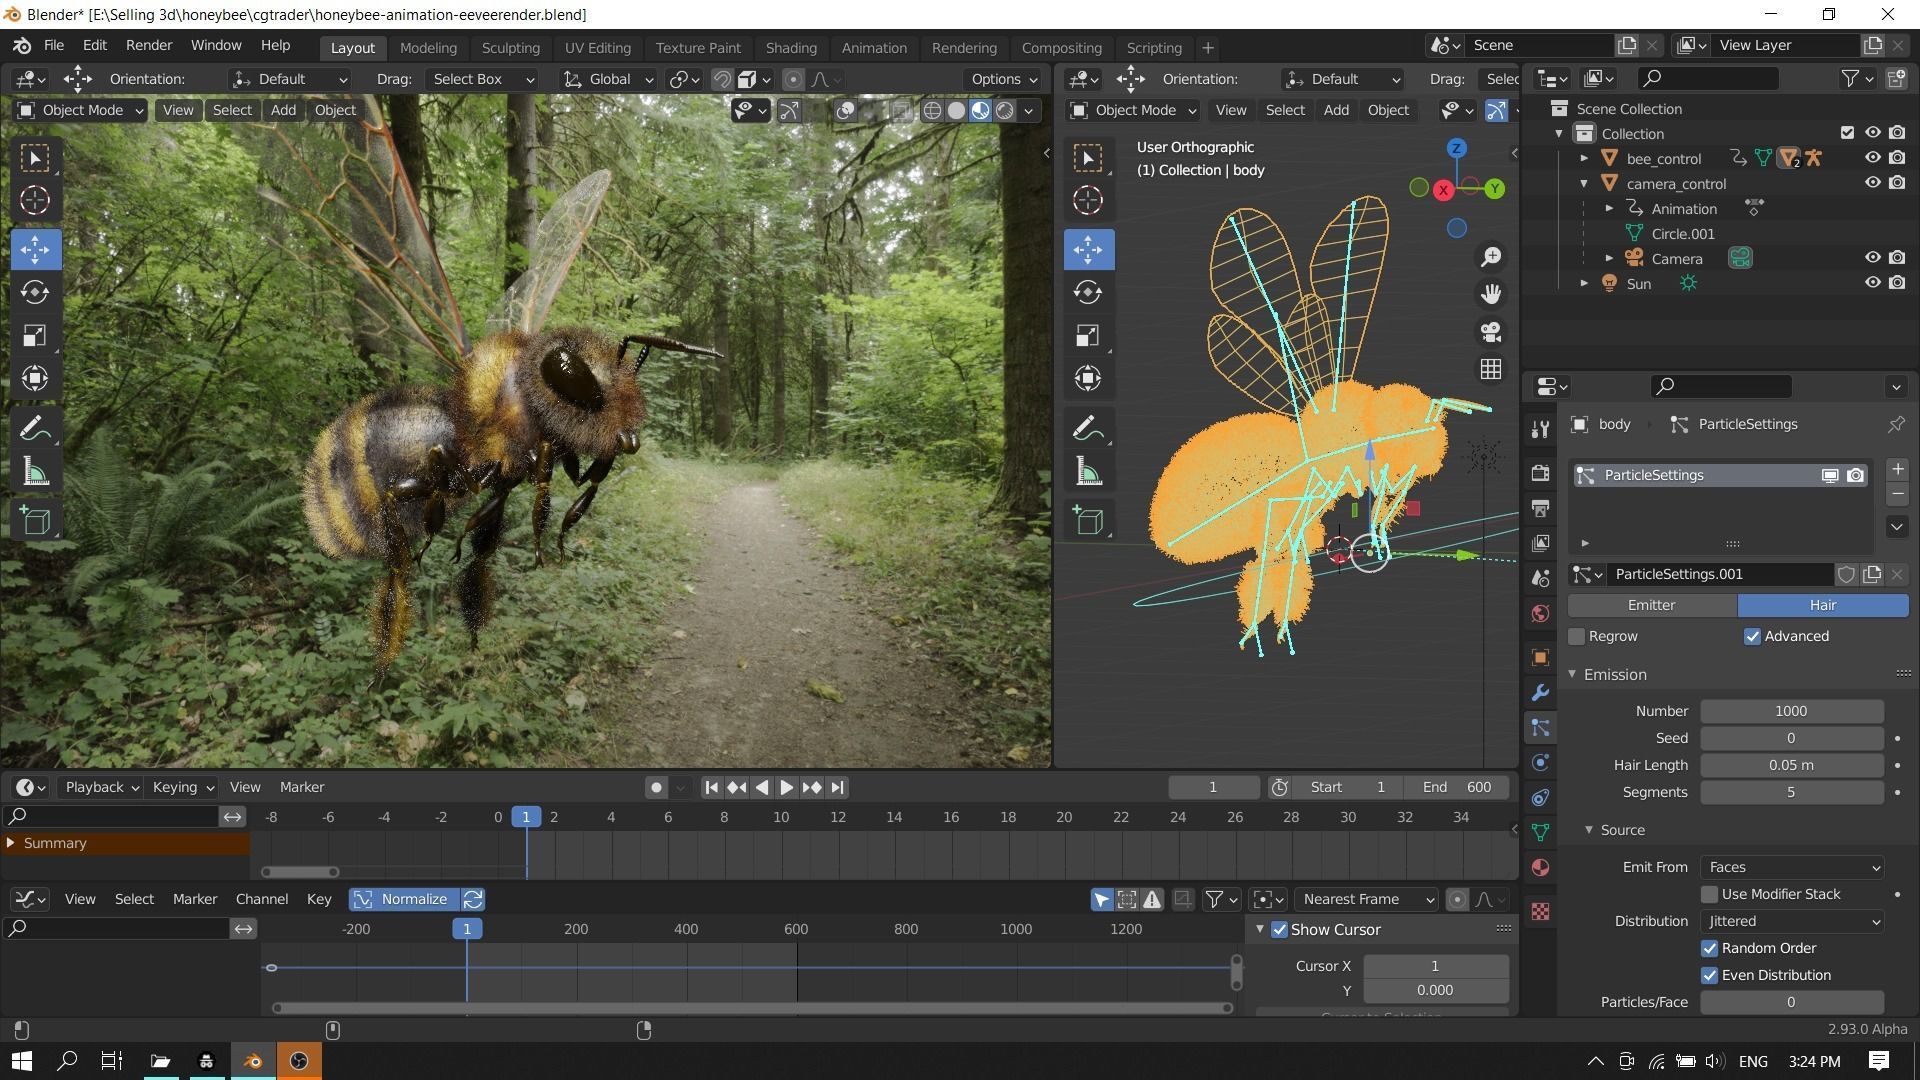The height and width of the screenshot is (1080, 1920).
Task: Enable the Regrow checkbox
Action: pyautogui.click(x=1577, y=637)
